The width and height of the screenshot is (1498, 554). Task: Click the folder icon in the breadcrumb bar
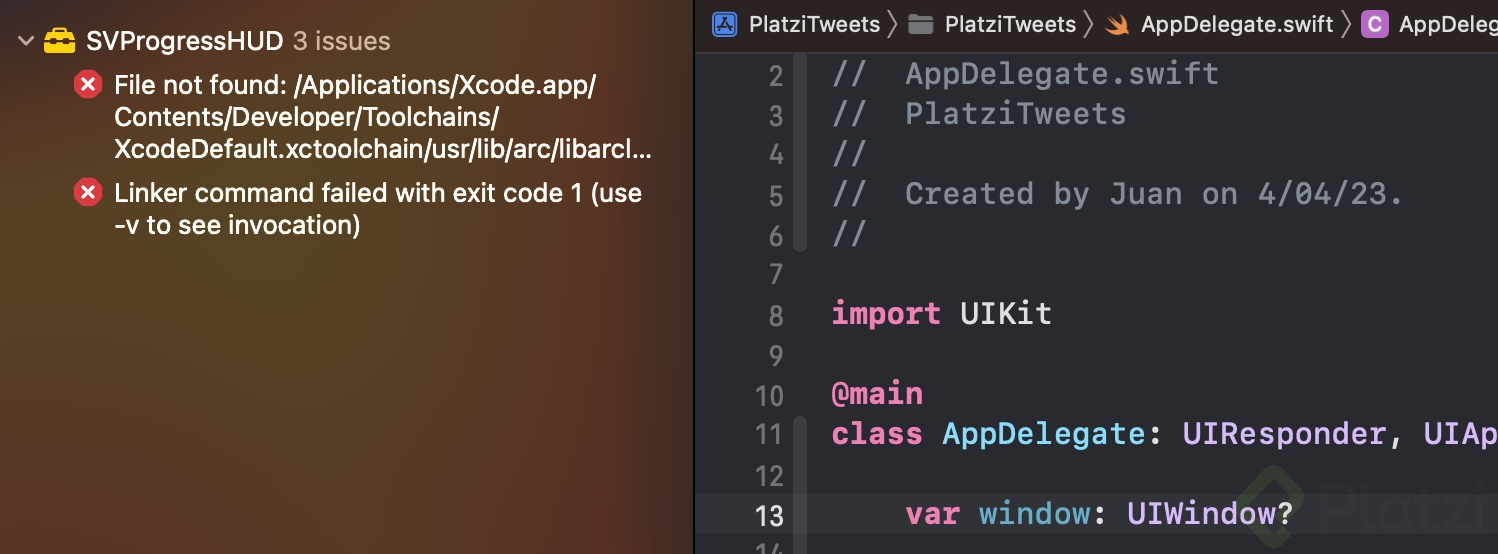coord(920,24)
